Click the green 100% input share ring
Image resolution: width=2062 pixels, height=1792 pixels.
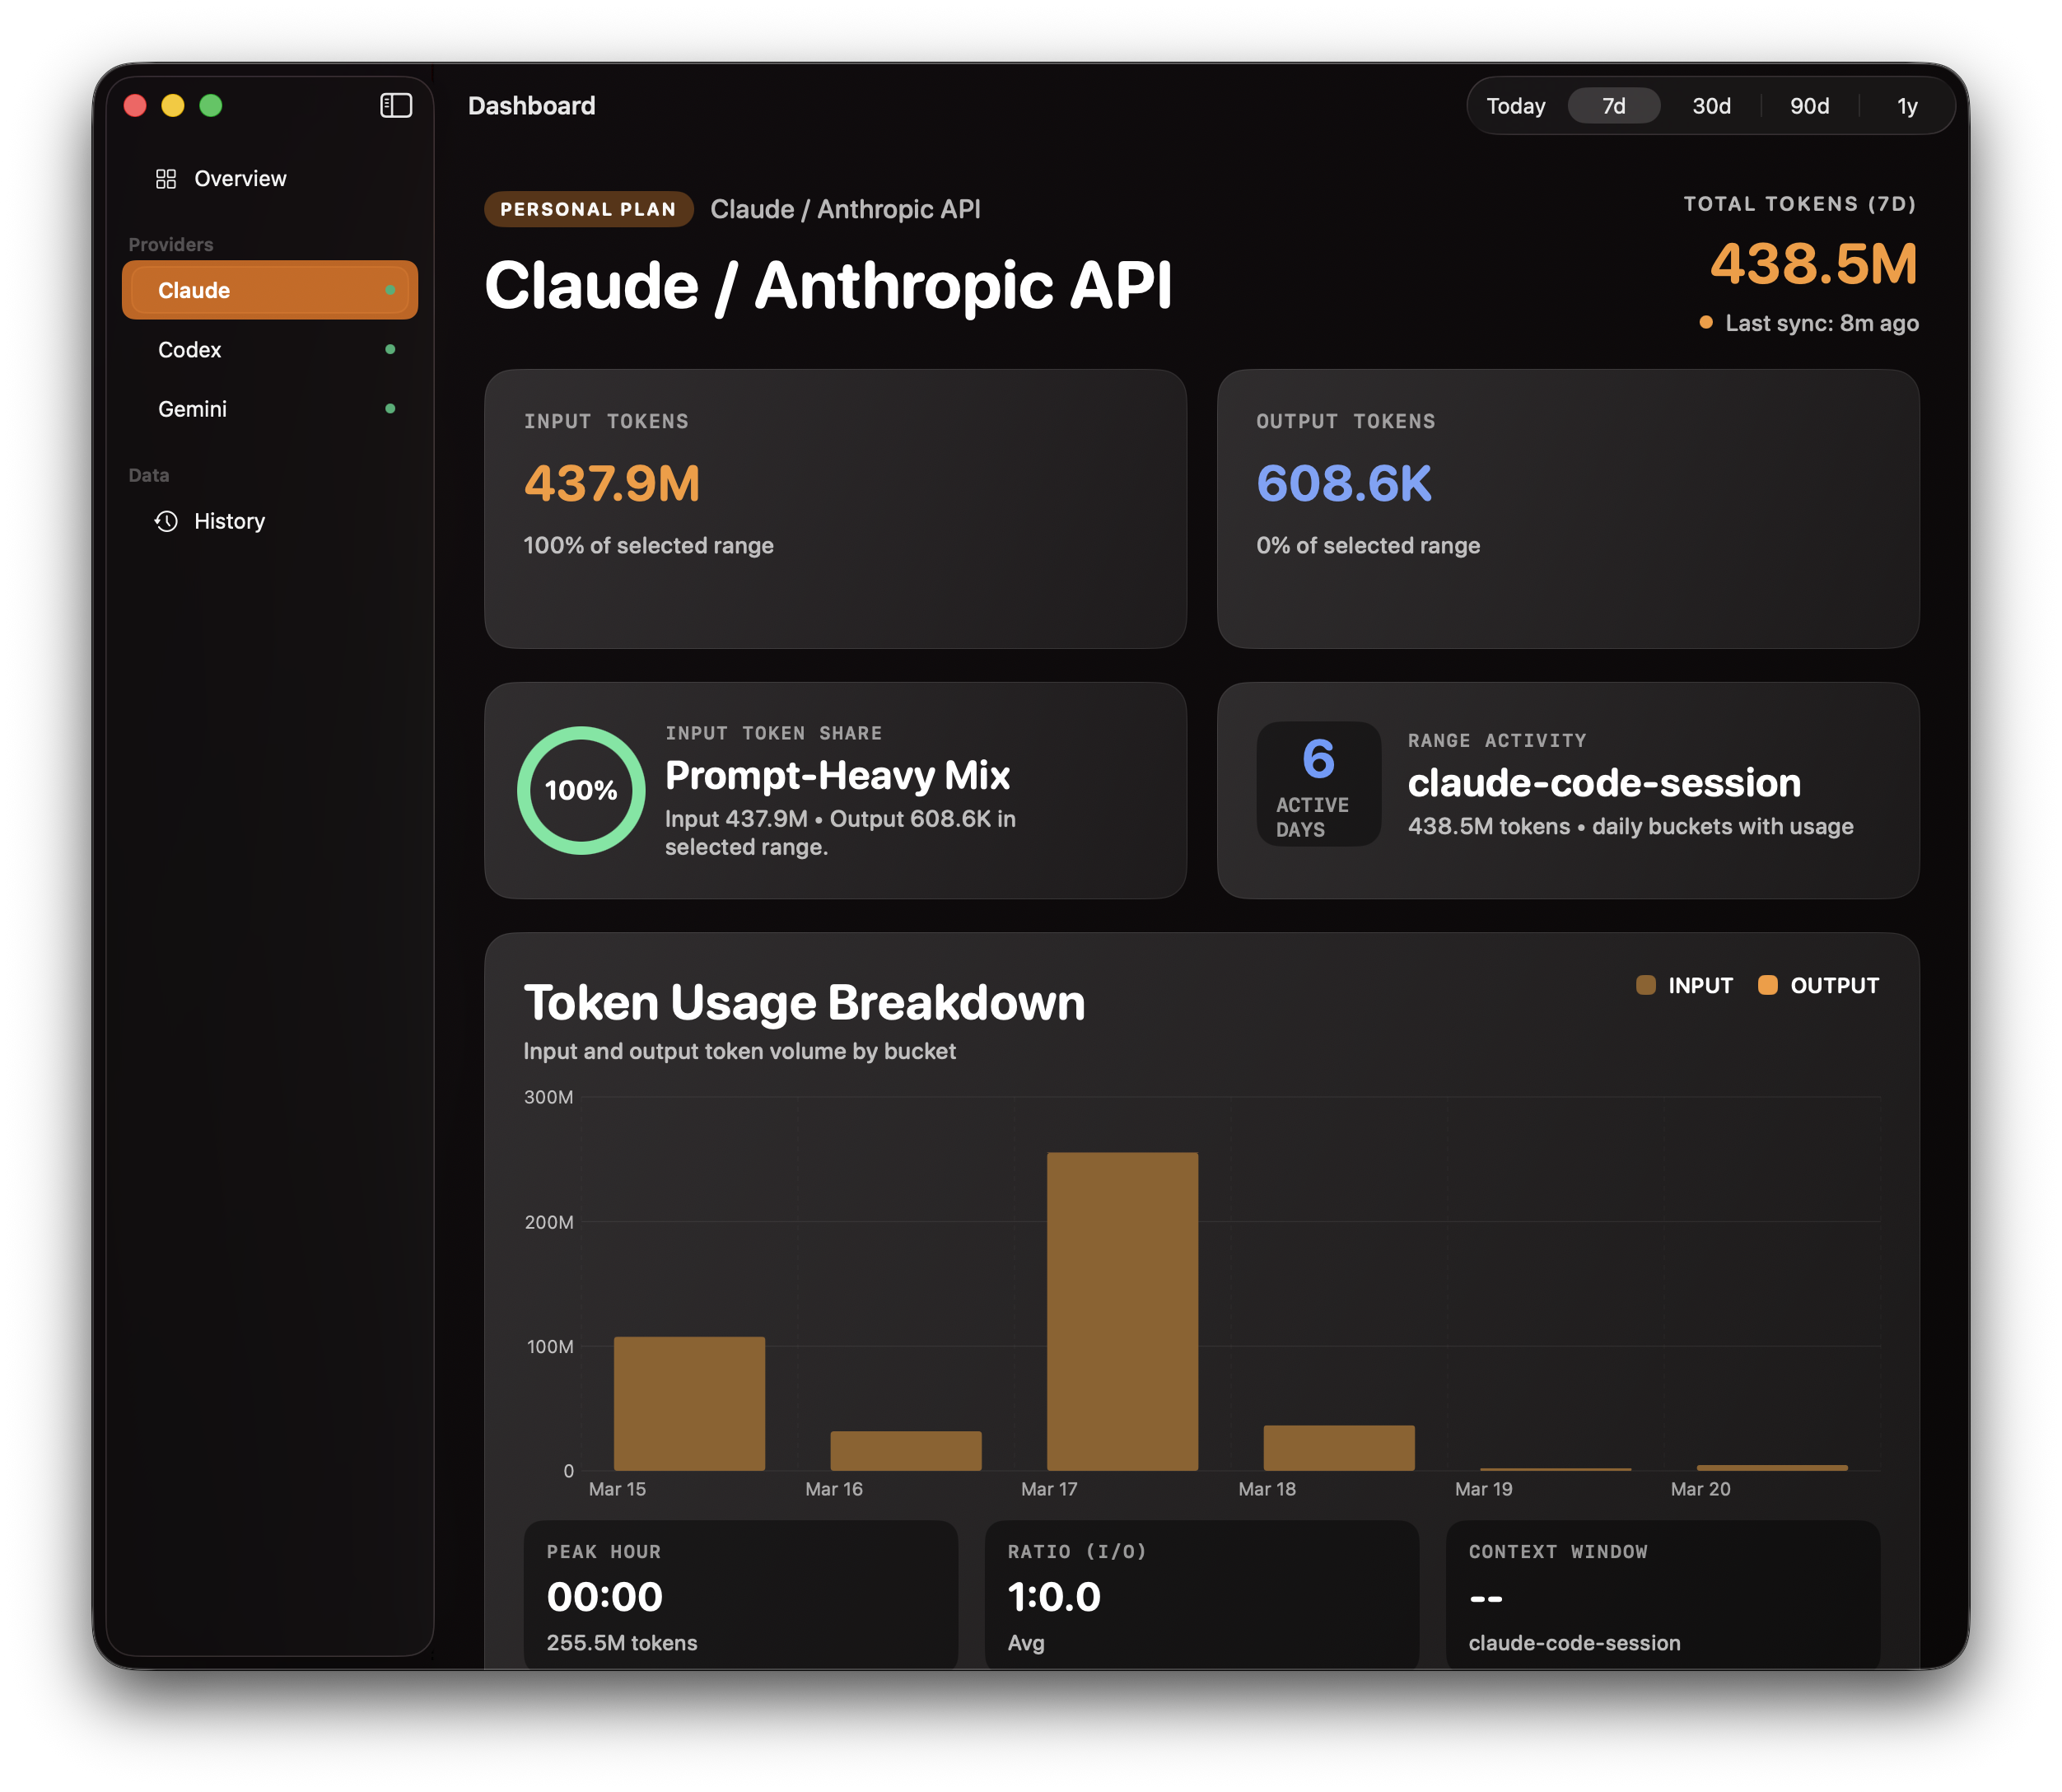tap(580, 790)
